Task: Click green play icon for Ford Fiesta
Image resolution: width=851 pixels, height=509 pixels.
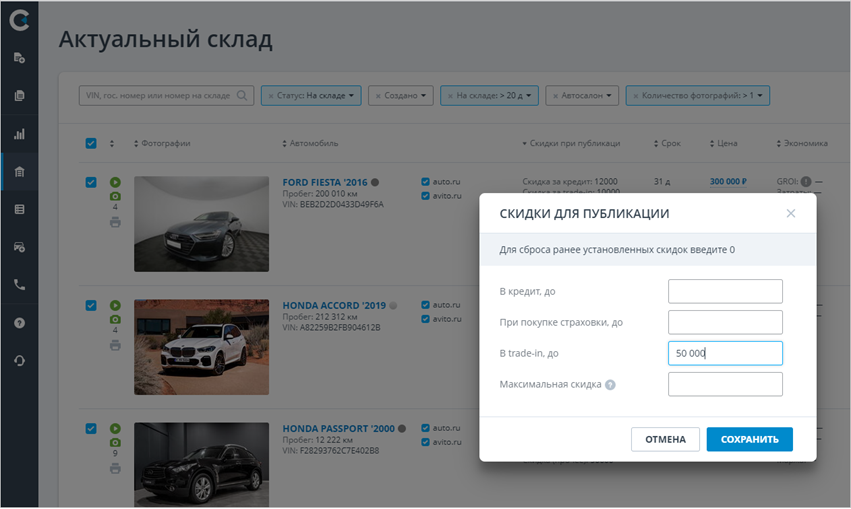Action: click(x=115, y=182)
